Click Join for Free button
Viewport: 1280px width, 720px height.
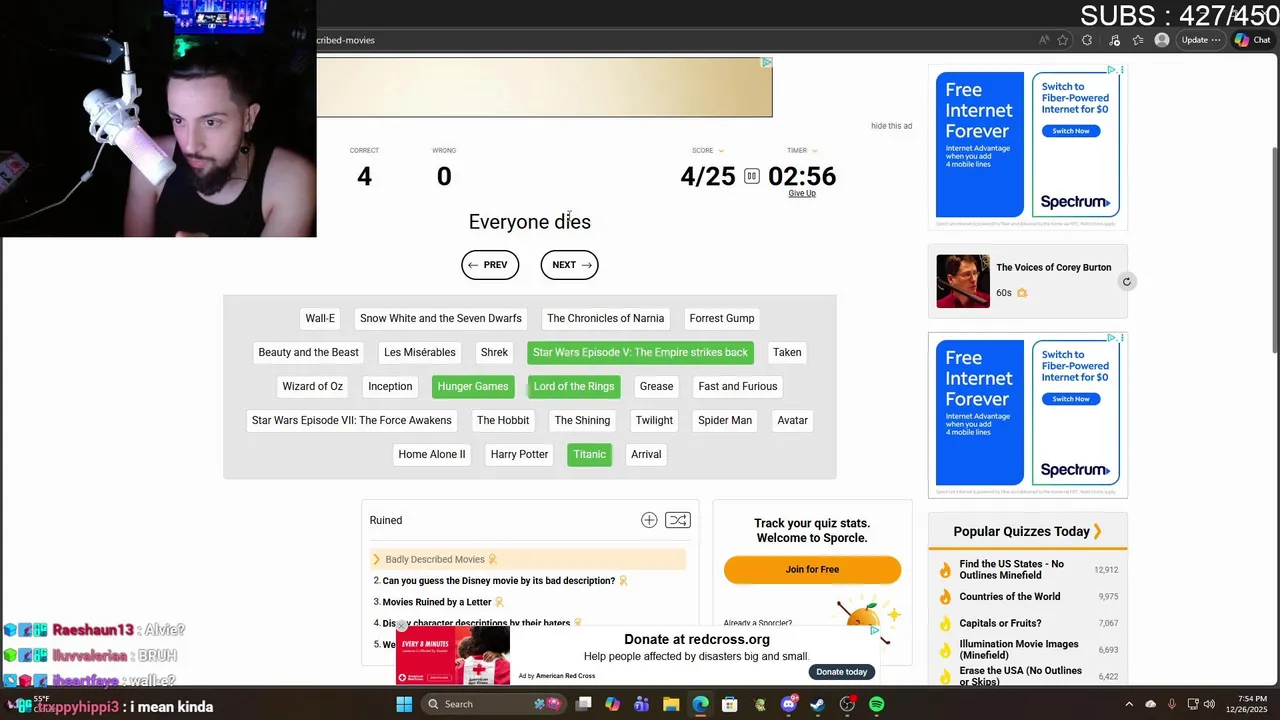(x=812, y=569)
